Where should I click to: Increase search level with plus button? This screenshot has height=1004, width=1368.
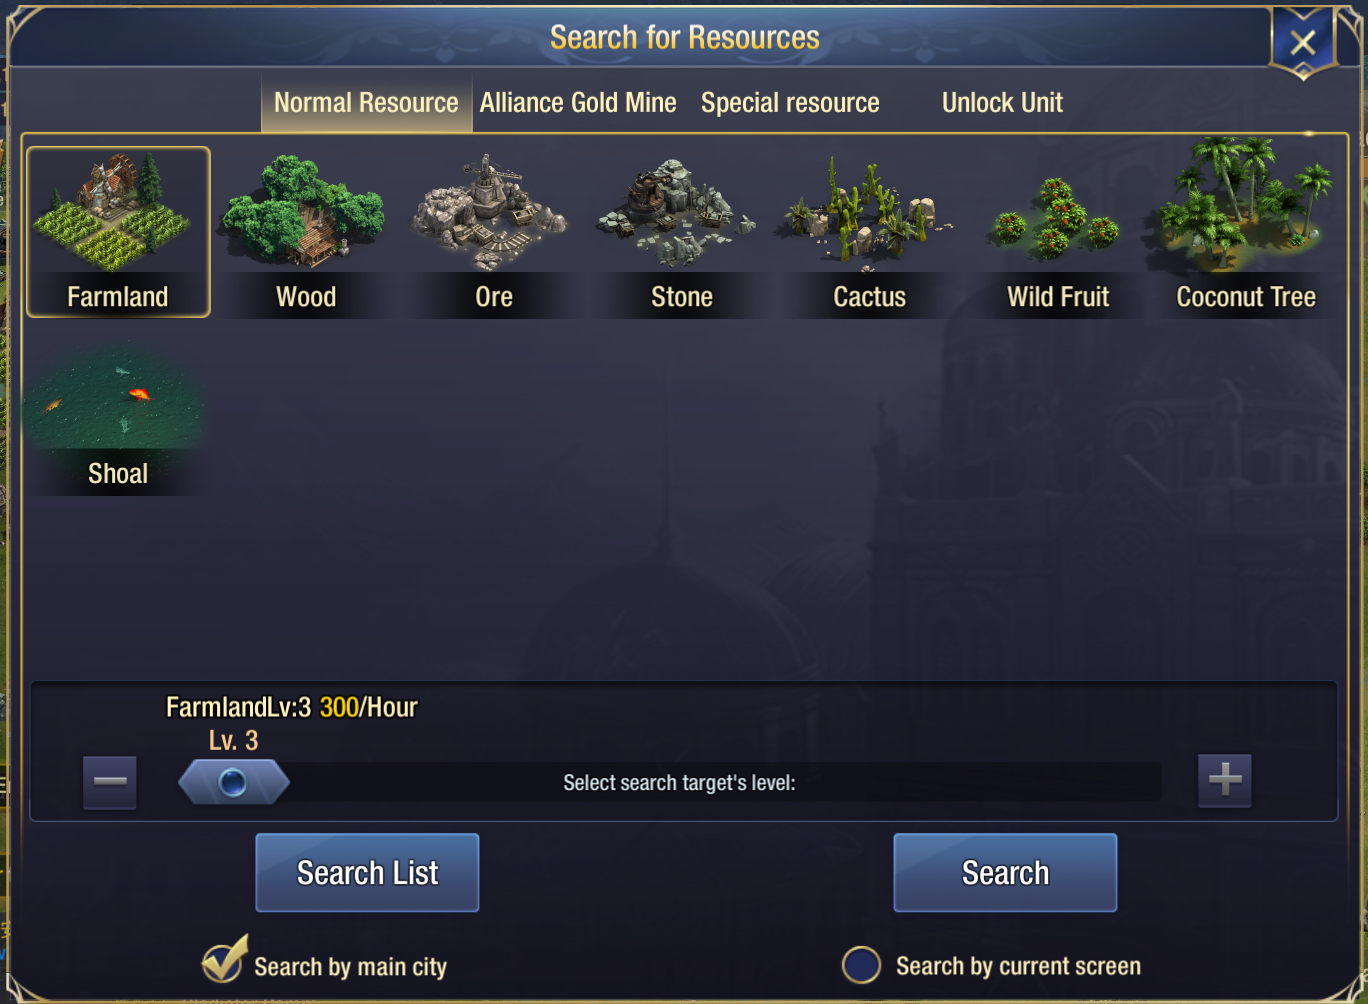click(1225, 780)
